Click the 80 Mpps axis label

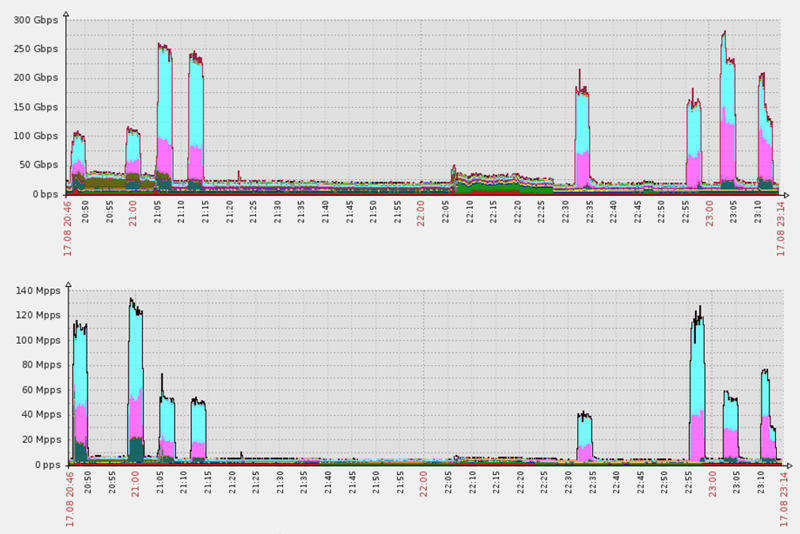click(x=41, y=365)
